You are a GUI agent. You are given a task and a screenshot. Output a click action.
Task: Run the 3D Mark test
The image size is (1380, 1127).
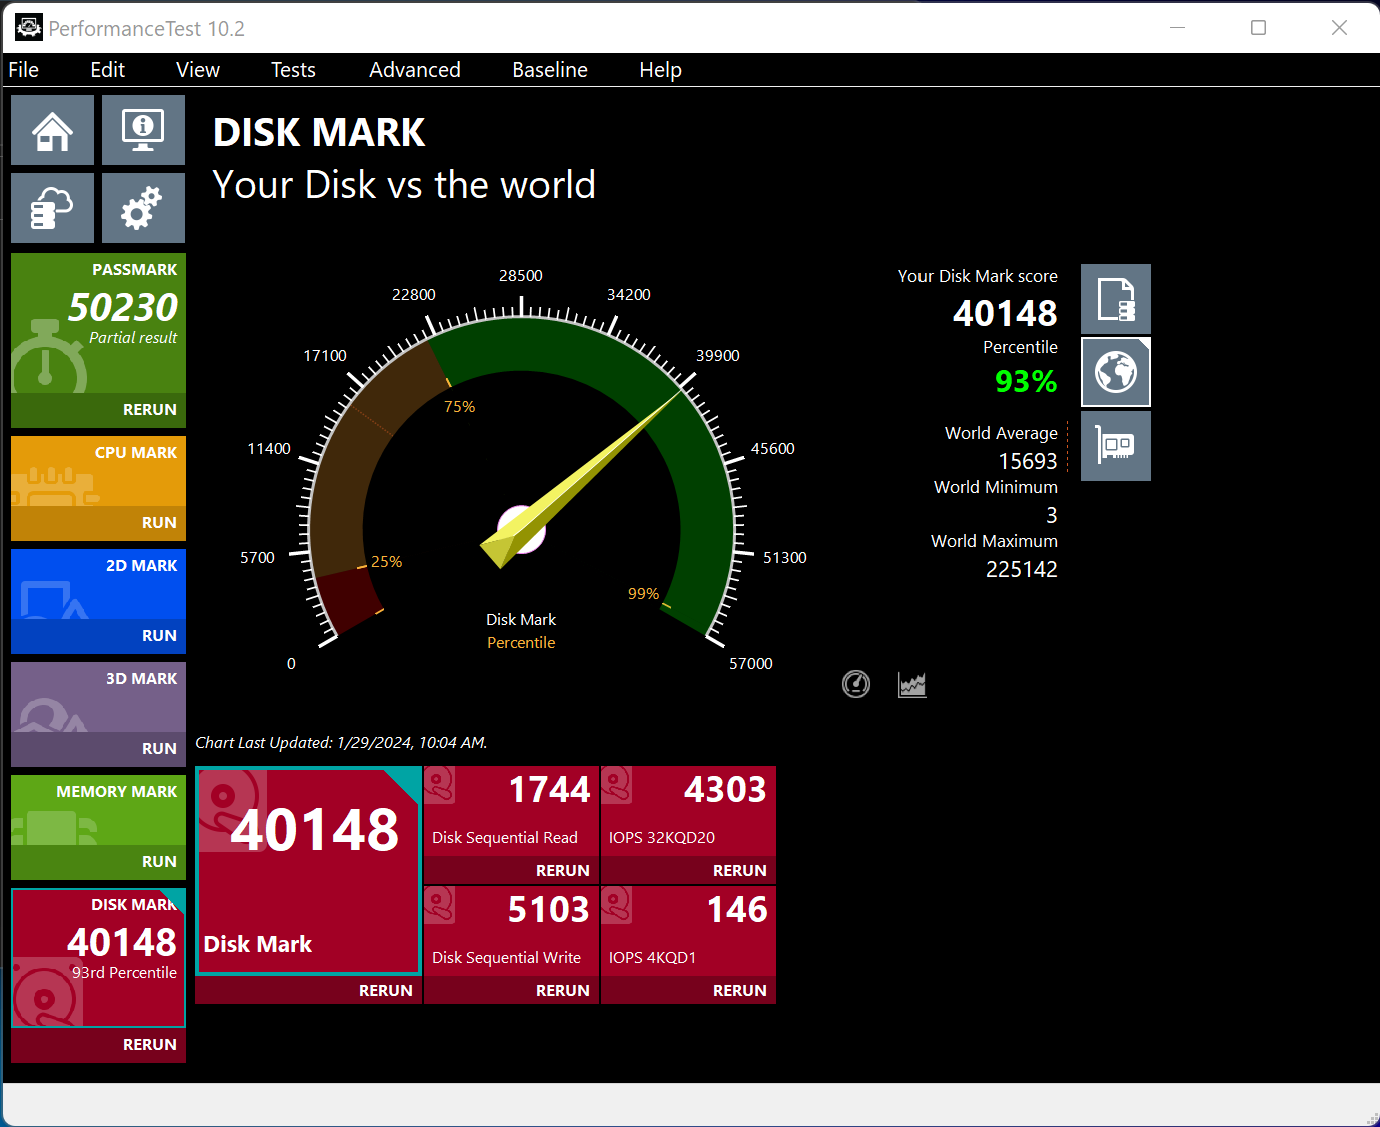tap(159, 748)
